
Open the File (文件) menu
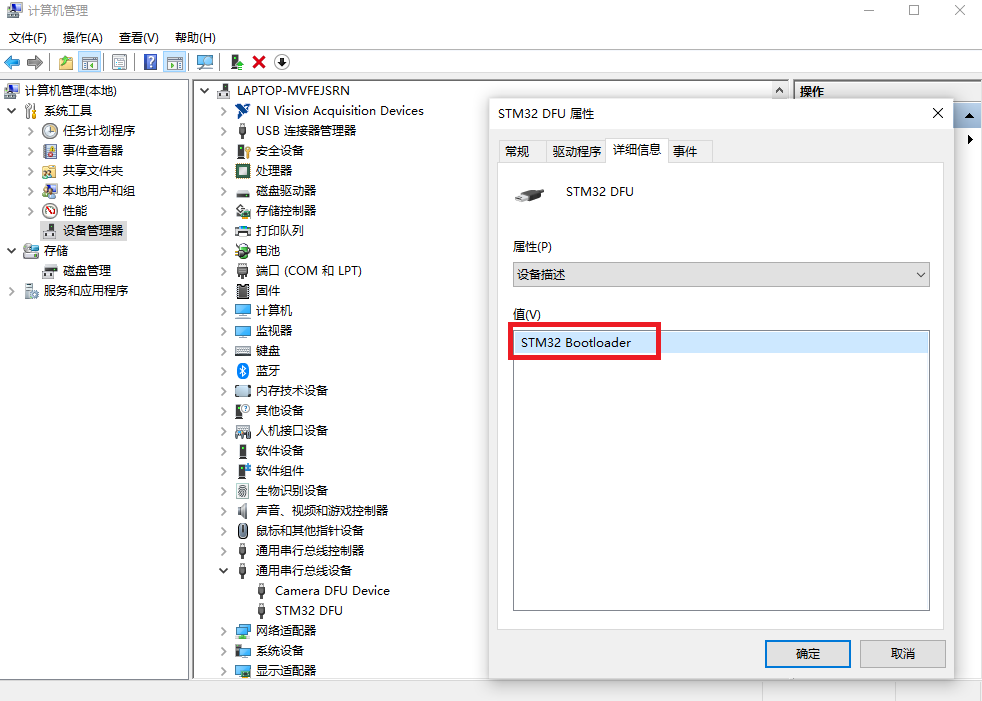click(28, 38)
